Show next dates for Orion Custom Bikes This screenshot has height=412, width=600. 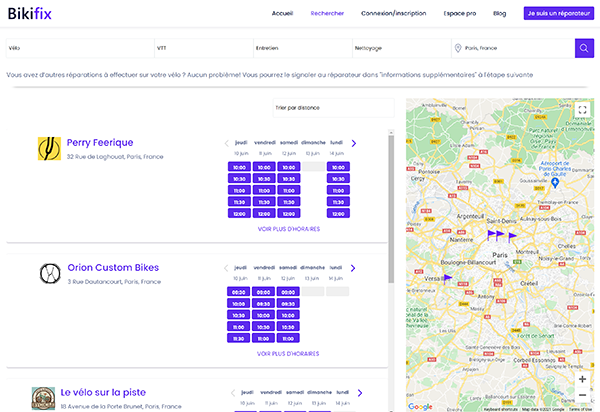(353, 268)
